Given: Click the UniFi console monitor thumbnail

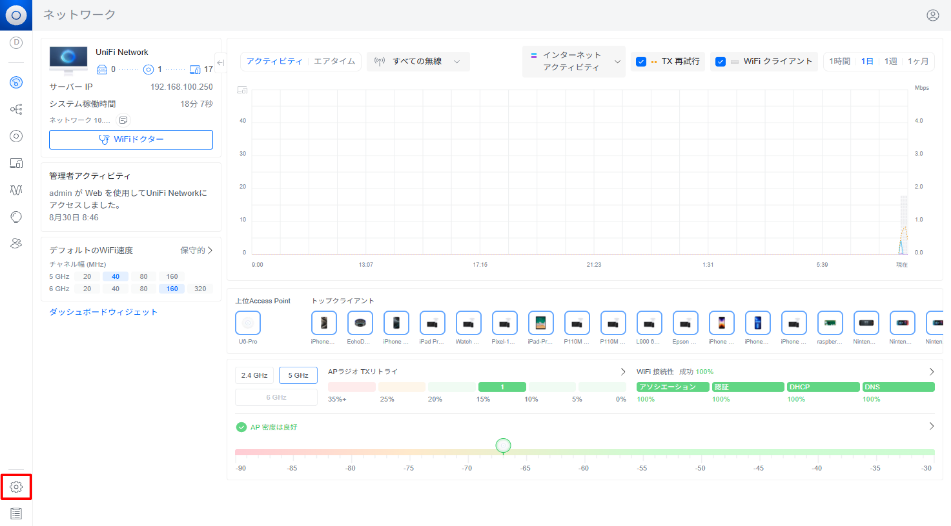Looking at the screenshot, I should pos(69,61).
